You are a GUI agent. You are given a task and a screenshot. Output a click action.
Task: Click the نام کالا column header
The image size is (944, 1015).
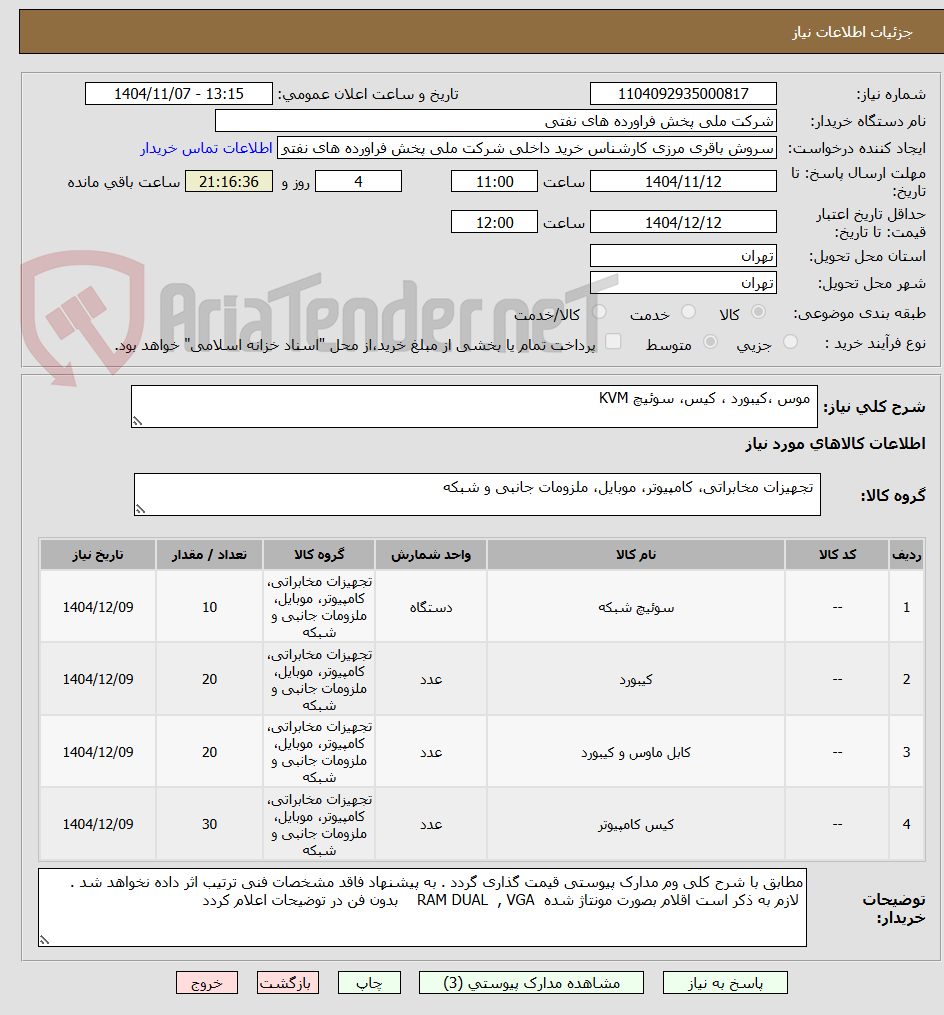(x=636, y=555)
